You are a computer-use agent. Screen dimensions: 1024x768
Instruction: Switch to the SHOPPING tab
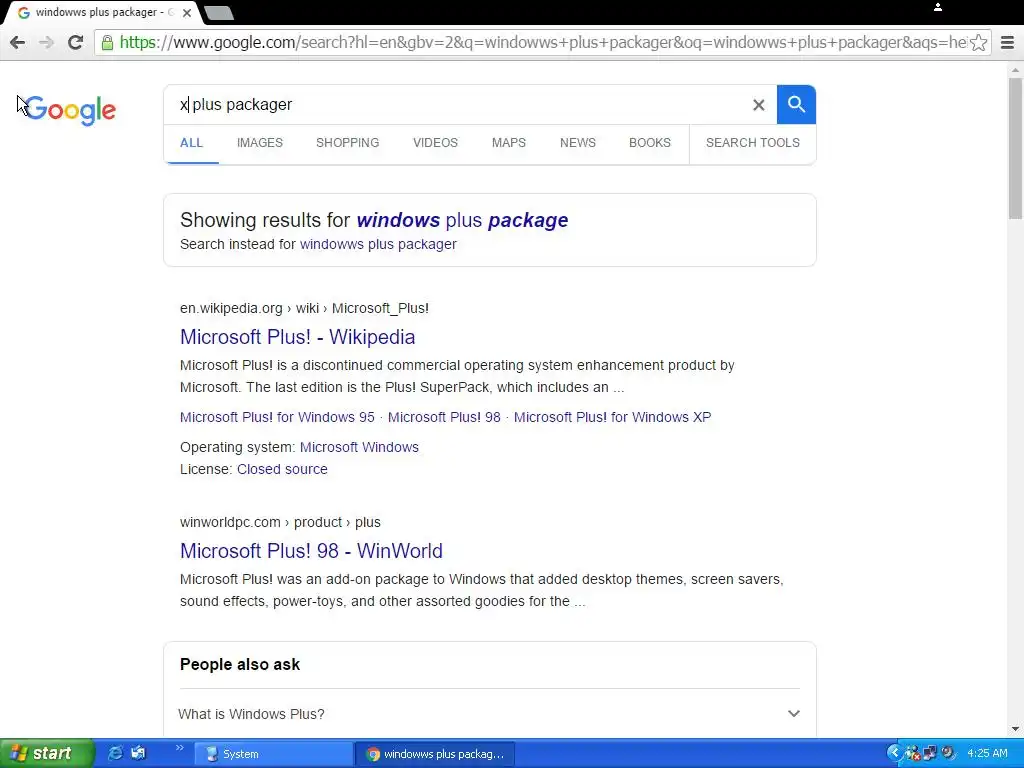coord(347,142)
